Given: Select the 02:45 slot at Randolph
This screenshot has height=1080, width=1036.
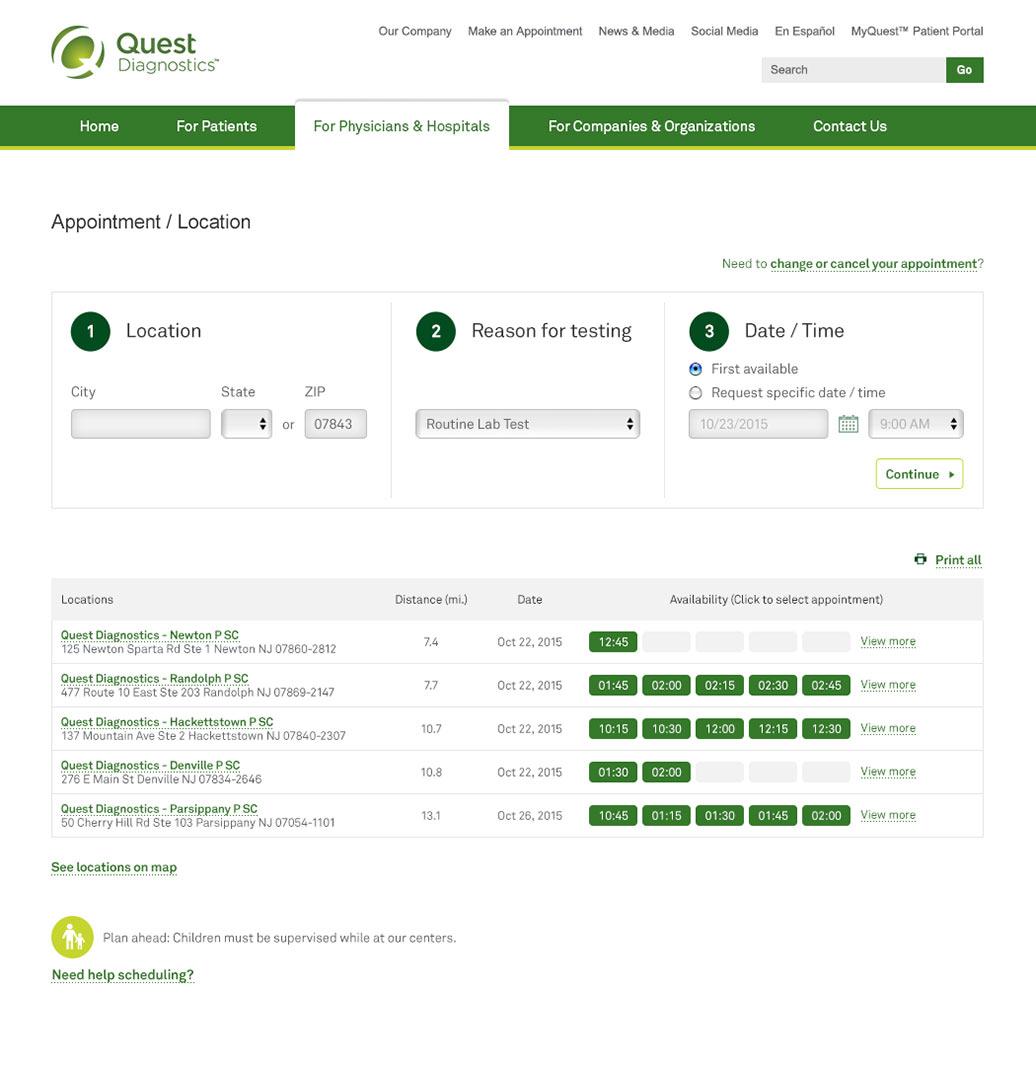Looking at the screenshot, I should 827,685.
